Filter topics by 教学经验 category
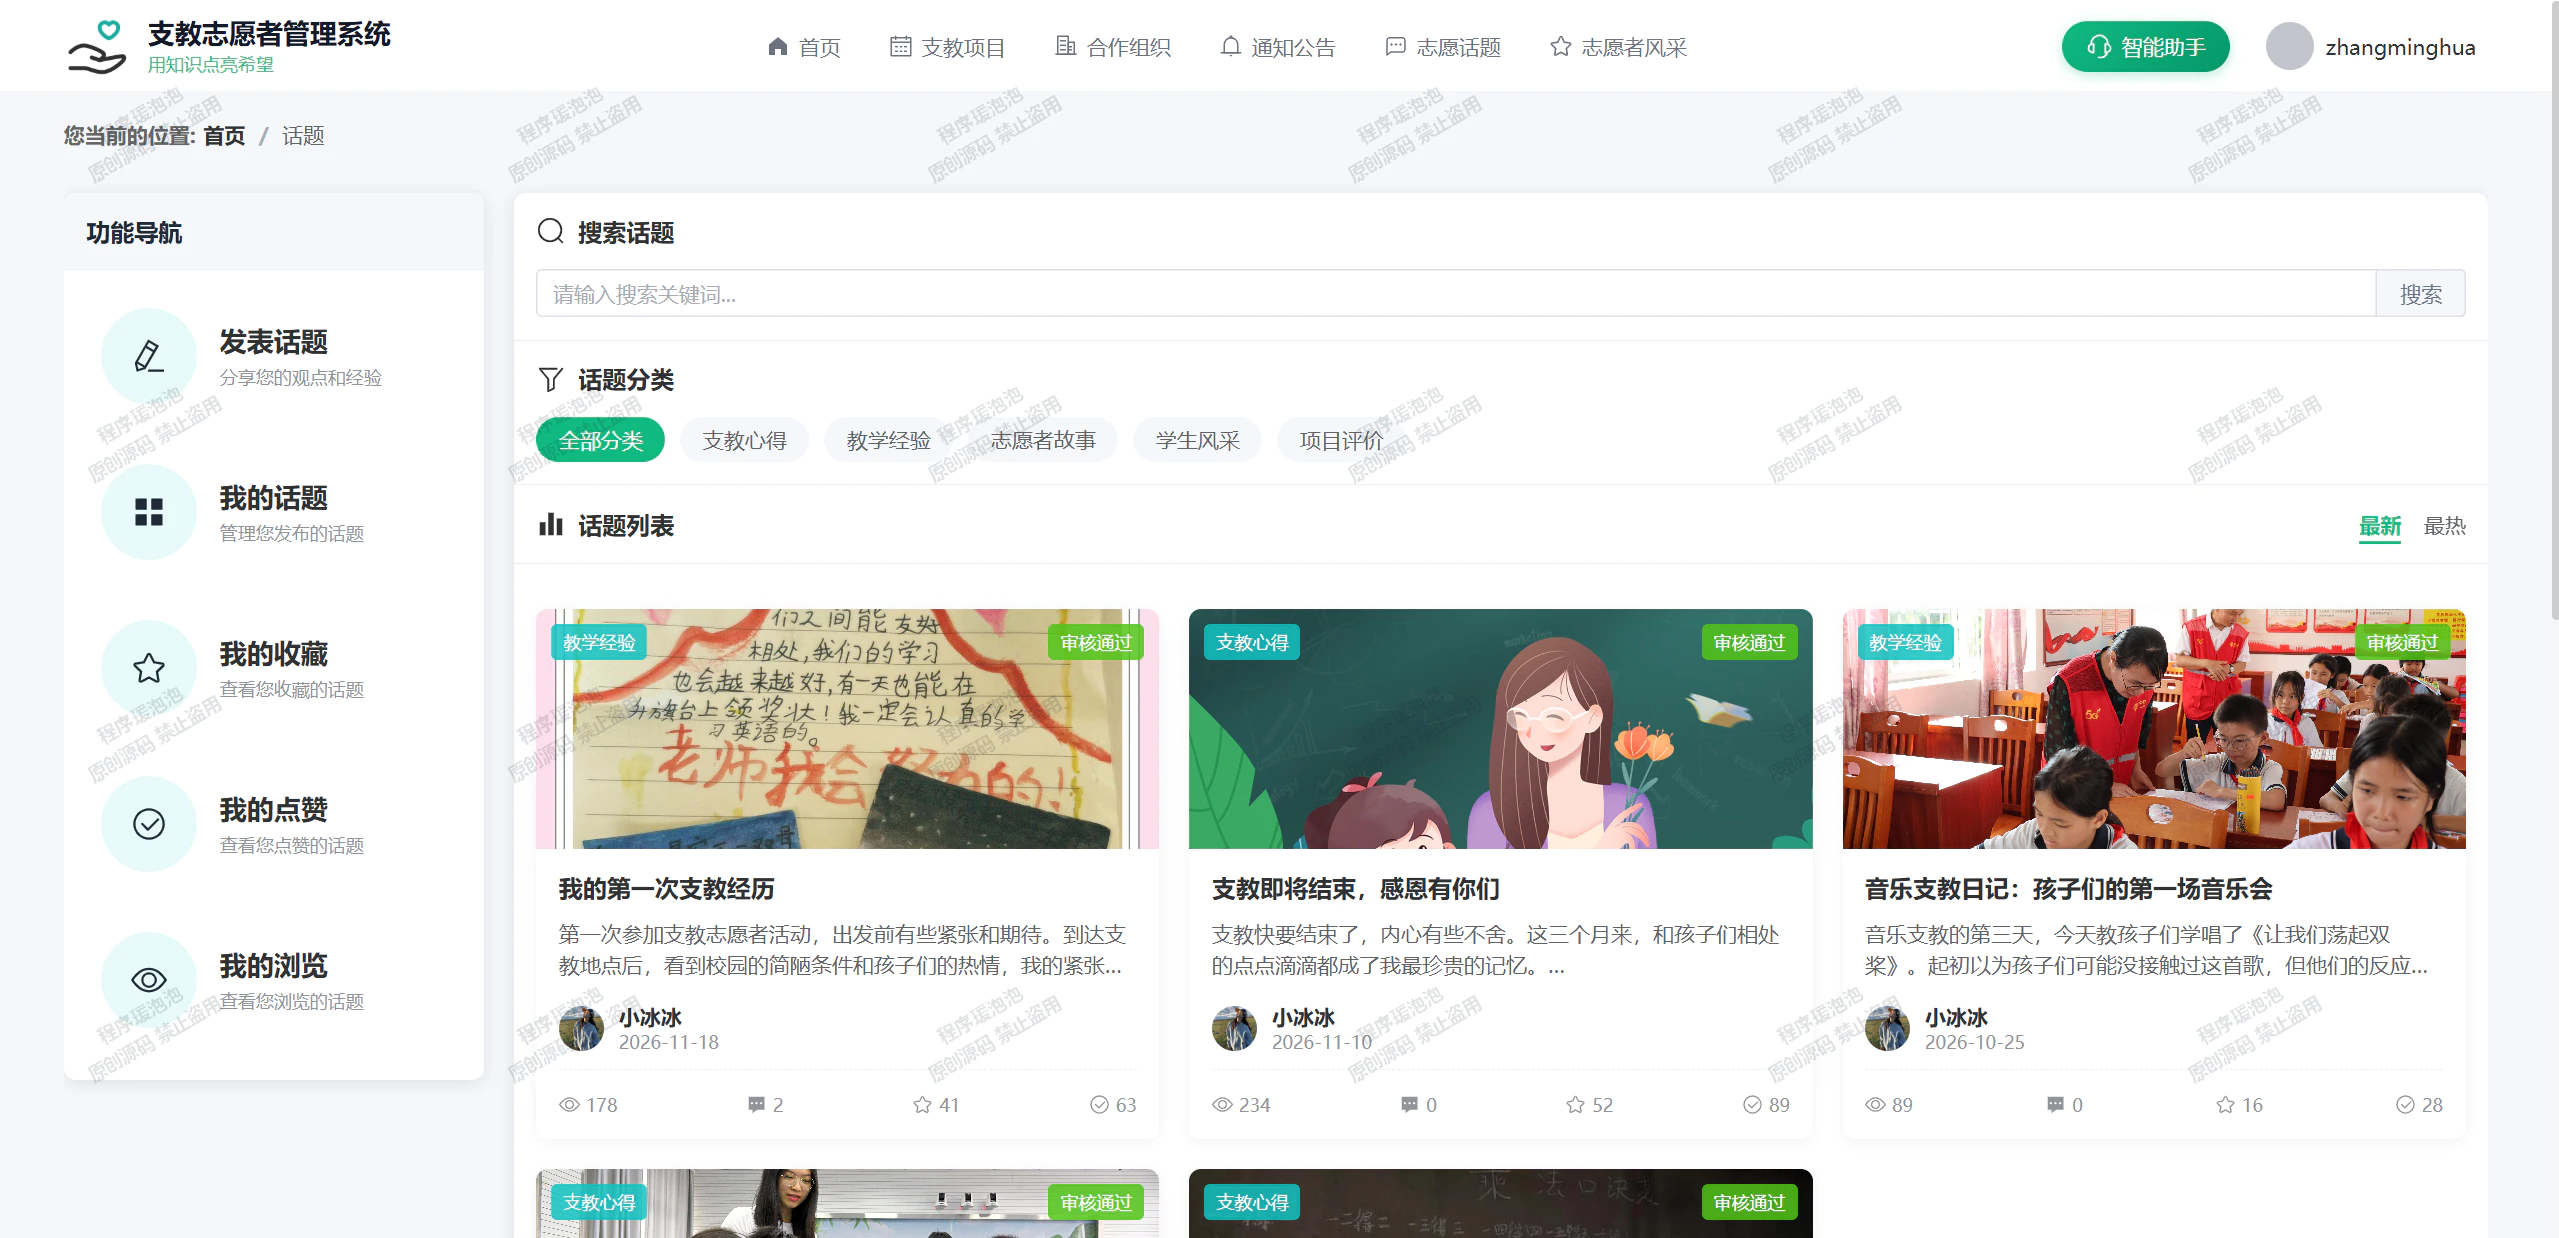The height and width of the screenshot is (1238, 2559). [888, 440]
